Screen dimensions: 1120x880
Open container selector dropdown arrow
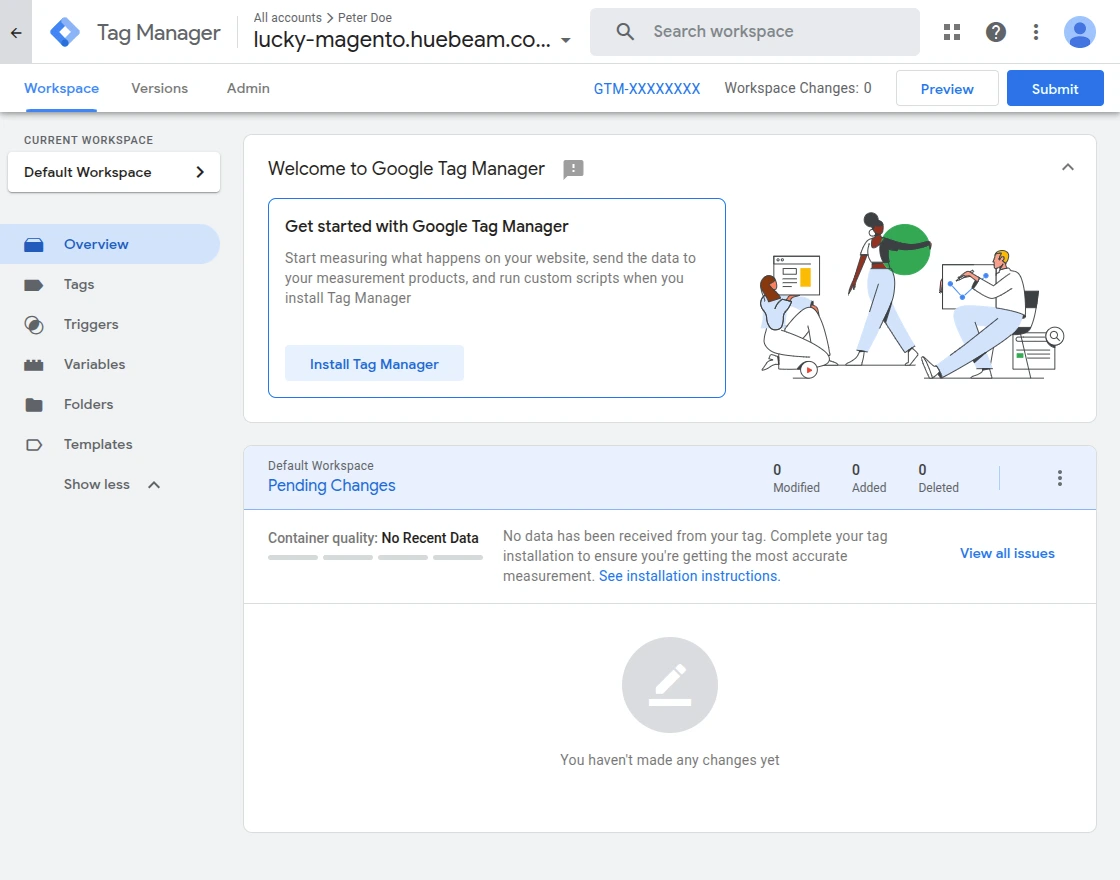tap(566, 40)
